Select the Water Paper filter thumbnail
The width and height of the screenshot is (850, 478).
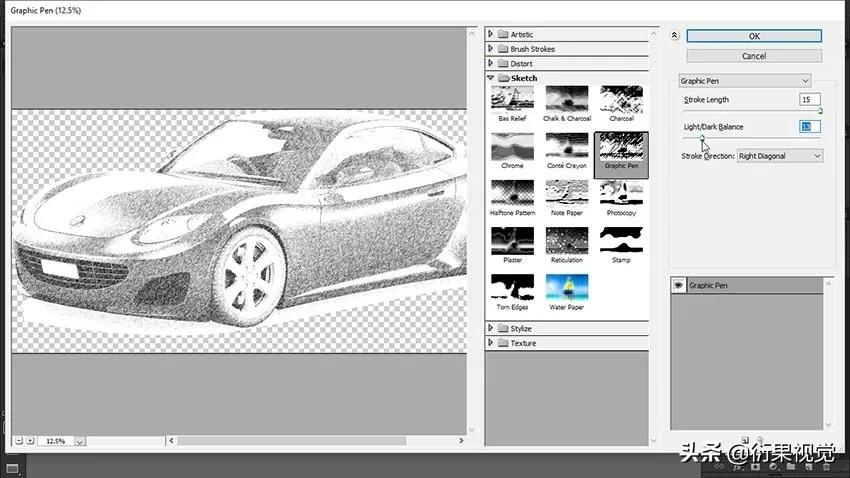point(566,288)
